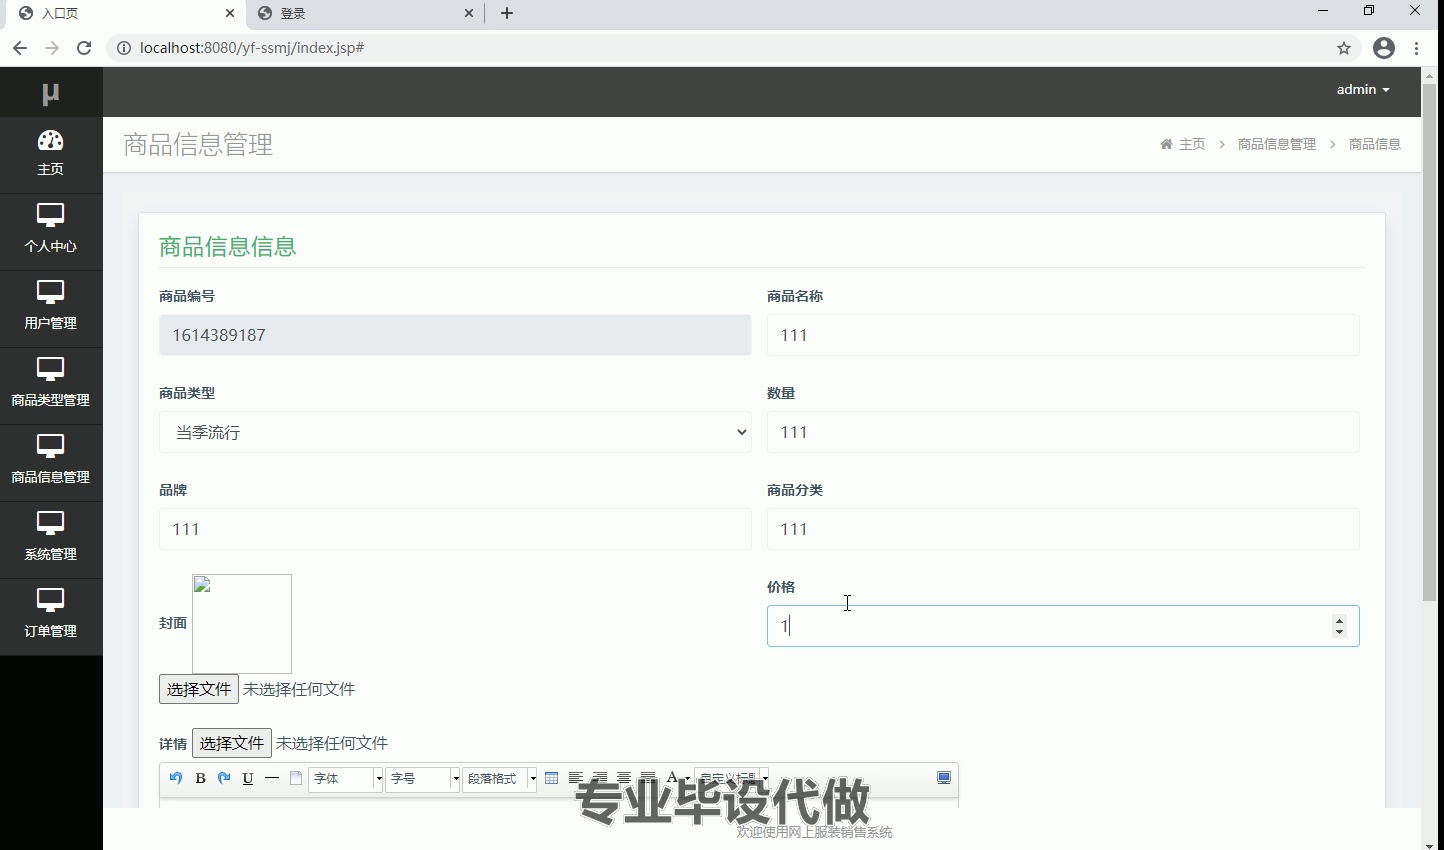Go to 主页 breadcrumb link
Screen dimensions: 1444x850
coord(1183,144)
